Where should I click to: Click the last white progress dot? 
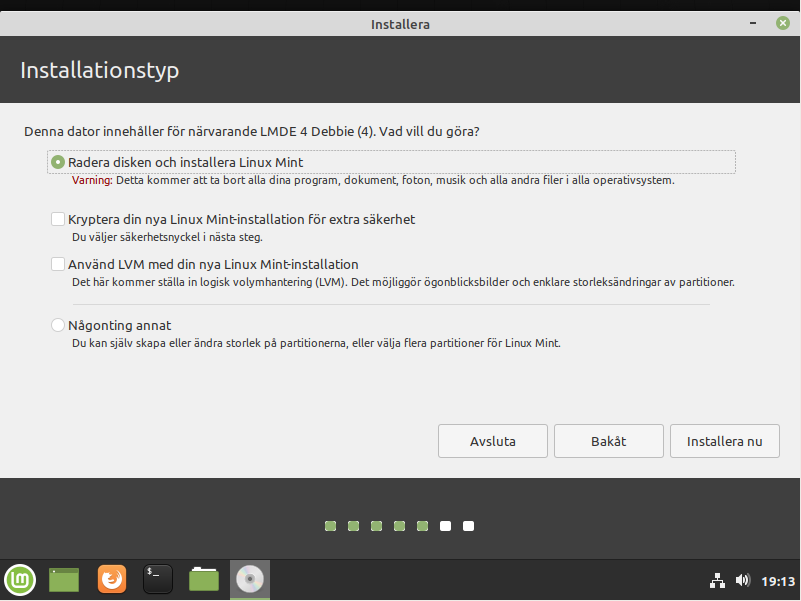468,526
